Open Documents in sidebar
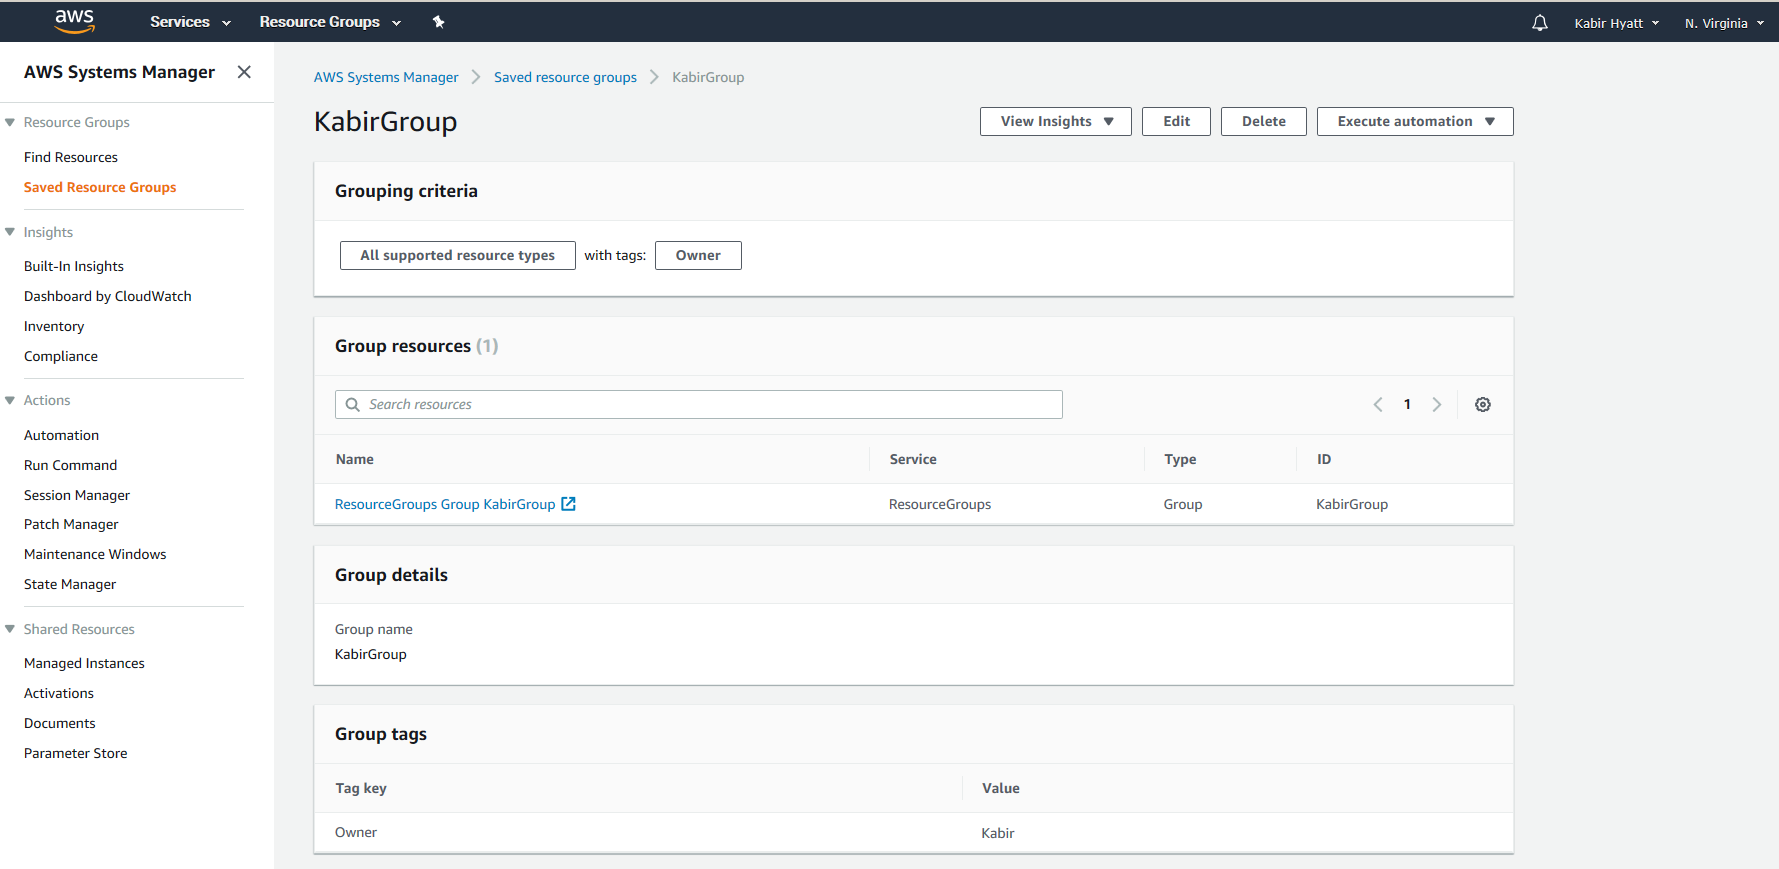The height and width of the screenshot is (869, 1779). [x=60, y=723]
